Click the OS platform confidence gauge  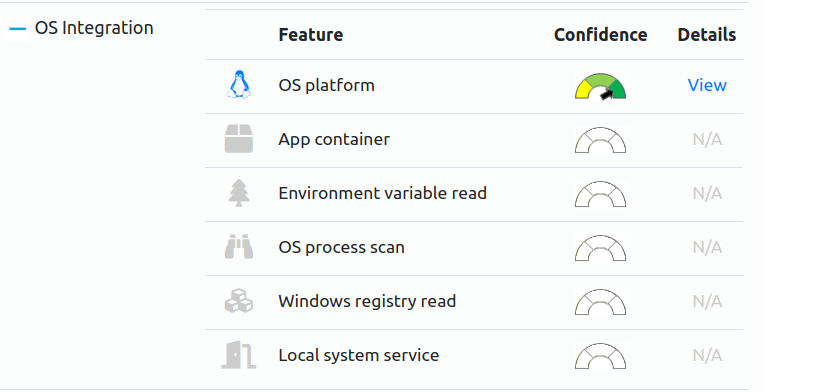(x=601, y=86)
